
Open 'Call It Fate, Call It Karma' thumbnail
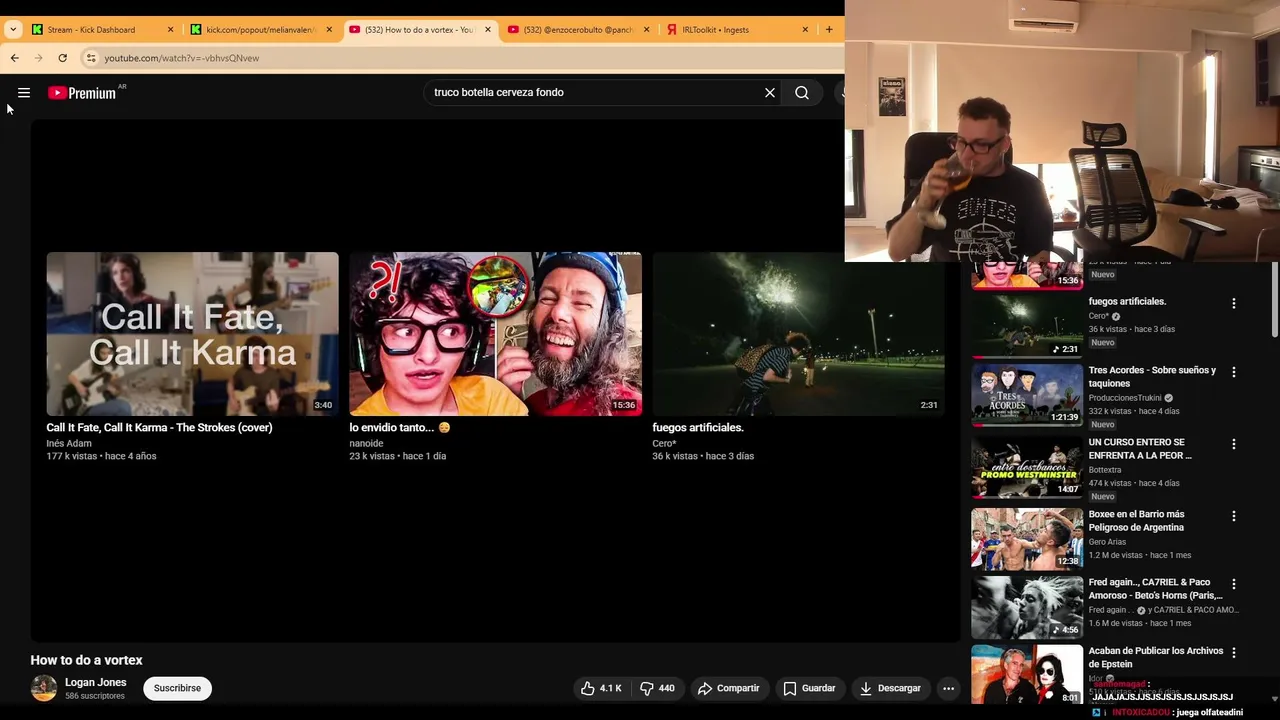point(192,334)
